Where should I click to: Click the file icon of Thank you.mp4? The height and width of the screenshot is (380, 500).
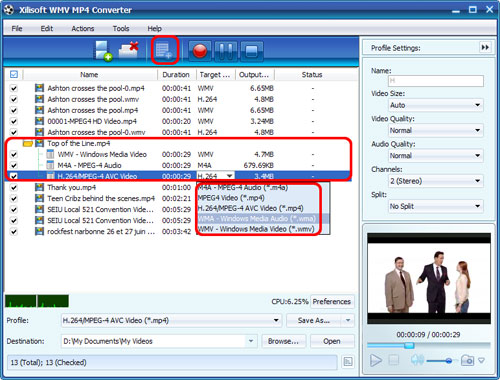pyautogui.click(x=39, y=187)
